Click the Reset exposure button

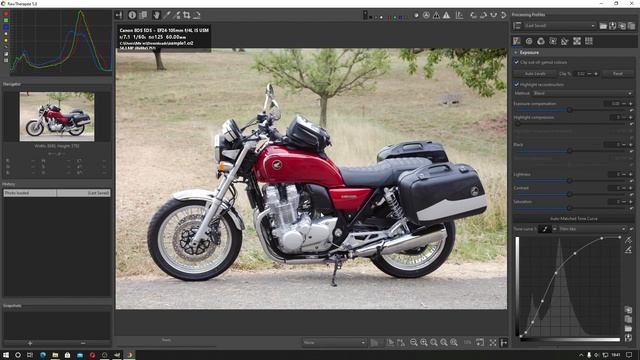tap(618, 73)
